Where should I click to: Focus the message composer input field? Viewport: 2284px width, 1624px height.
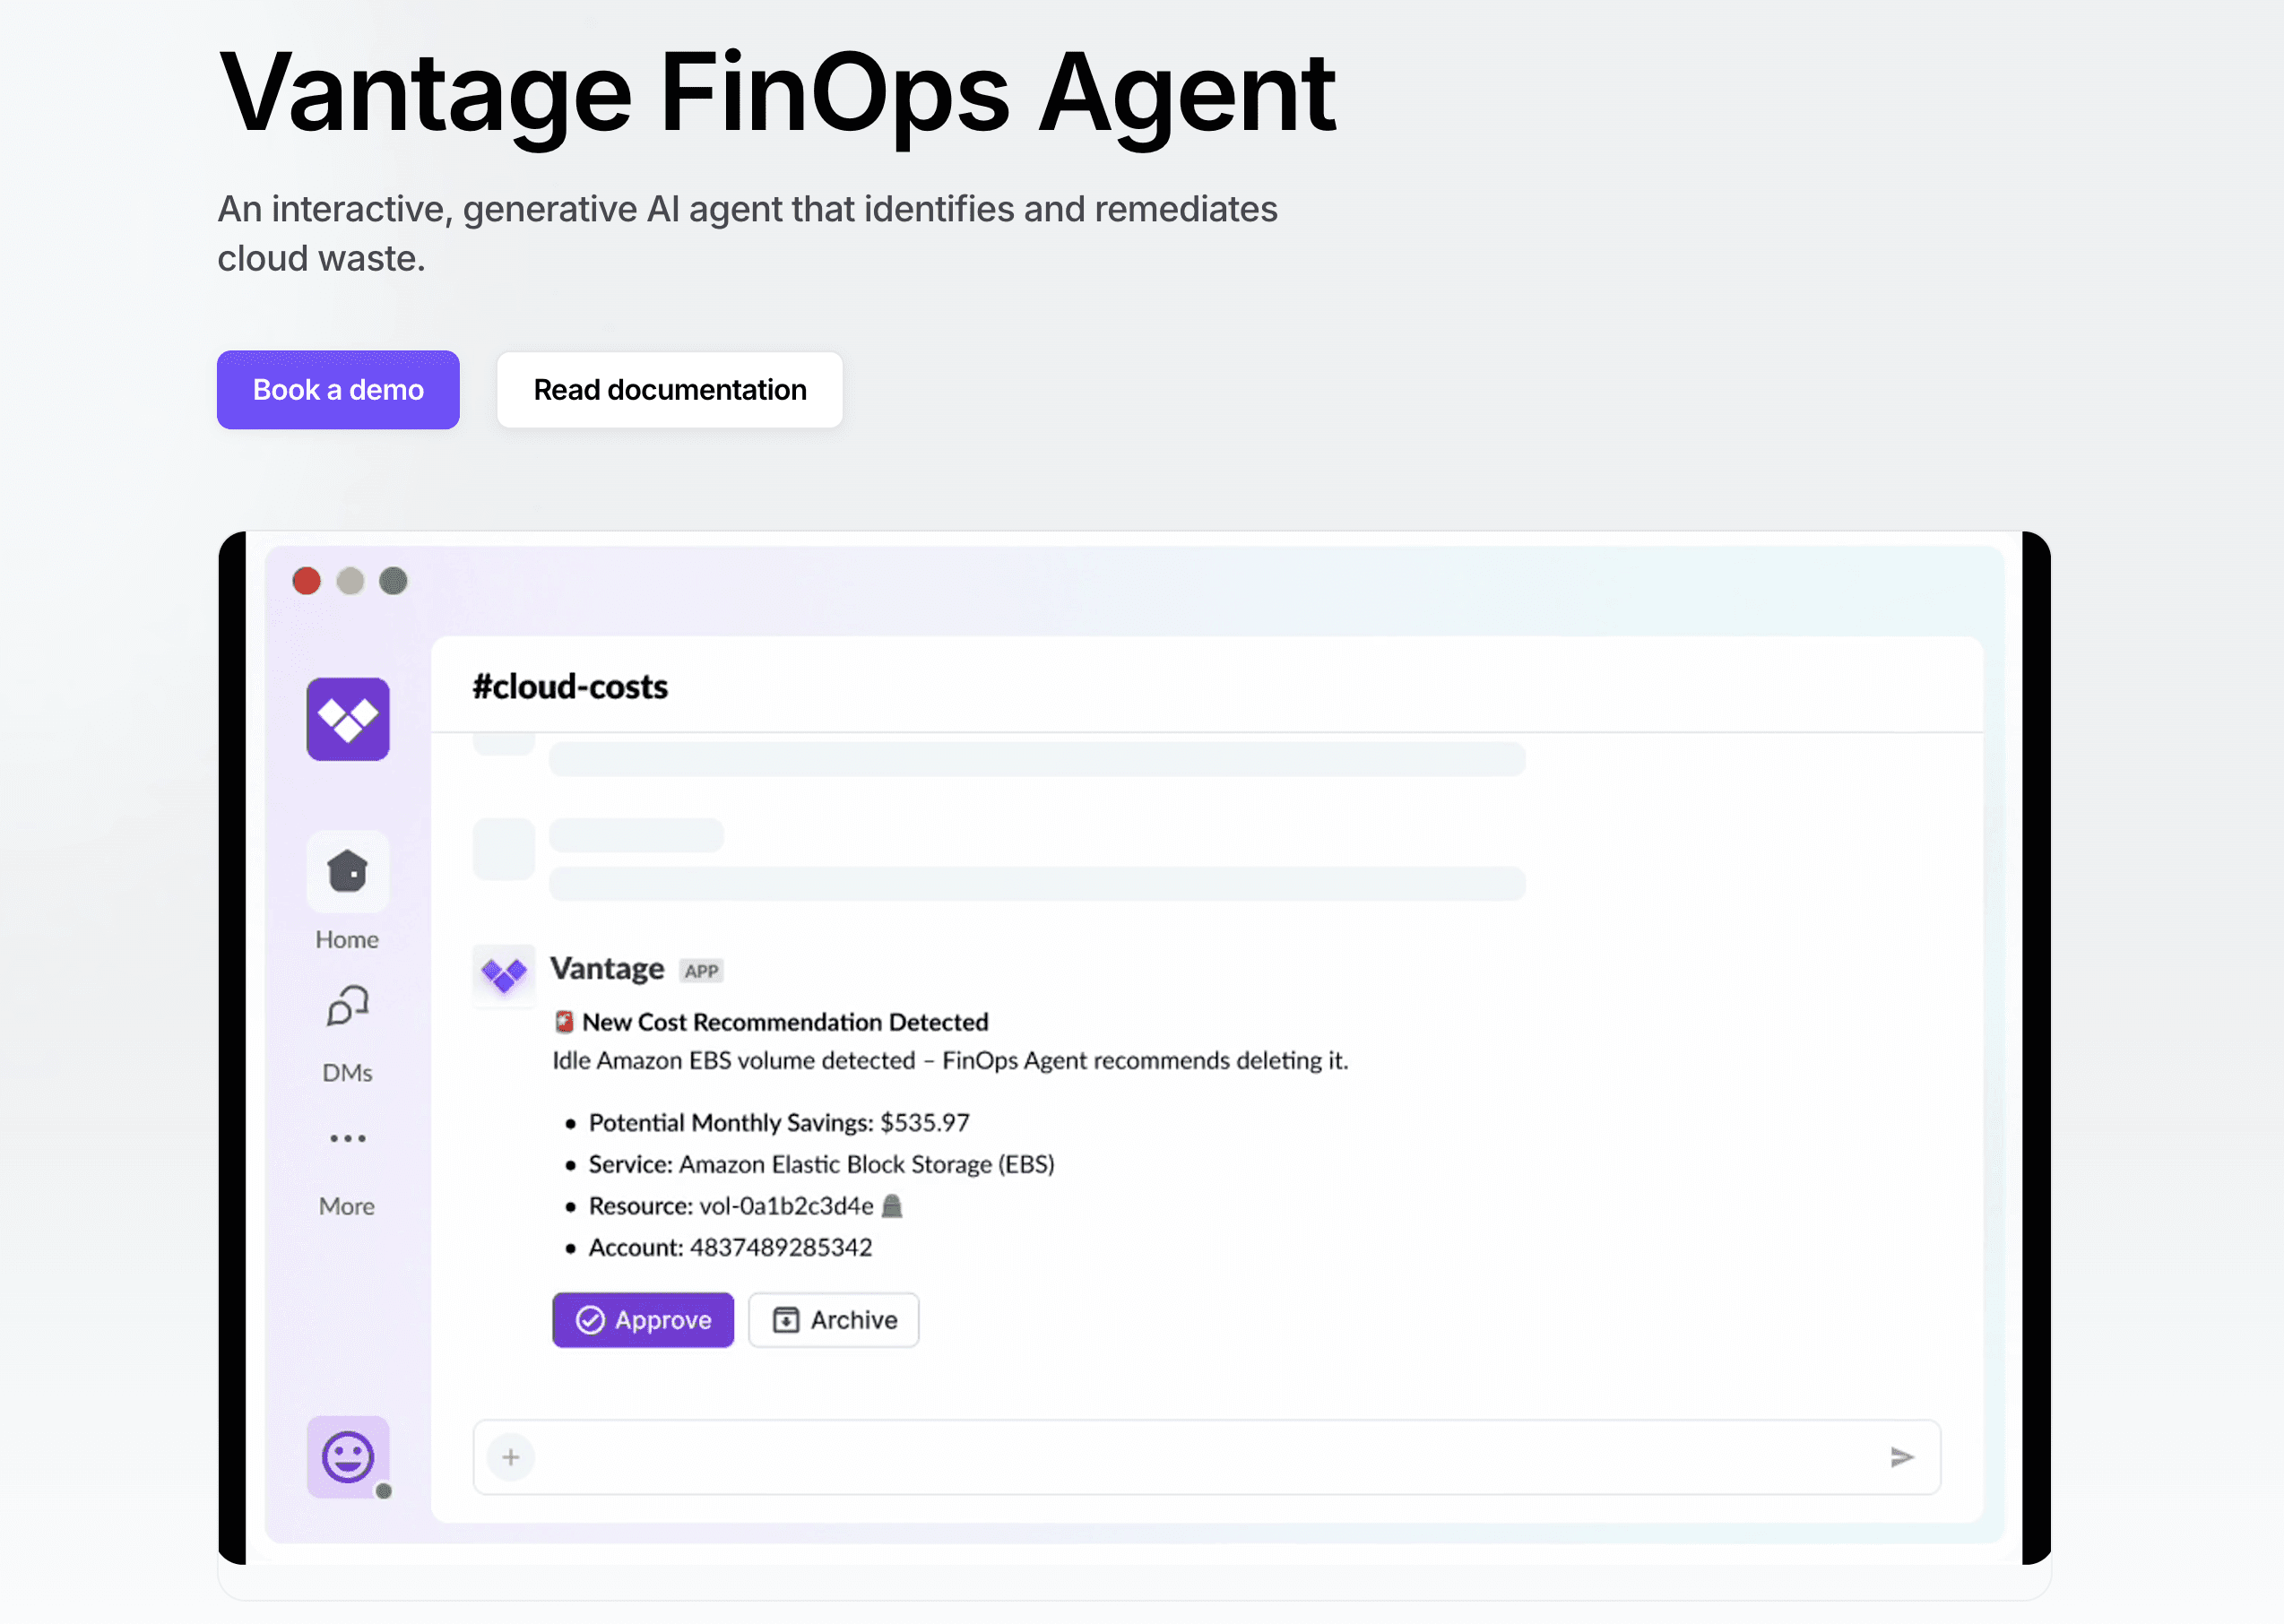pos(1200,1457)
